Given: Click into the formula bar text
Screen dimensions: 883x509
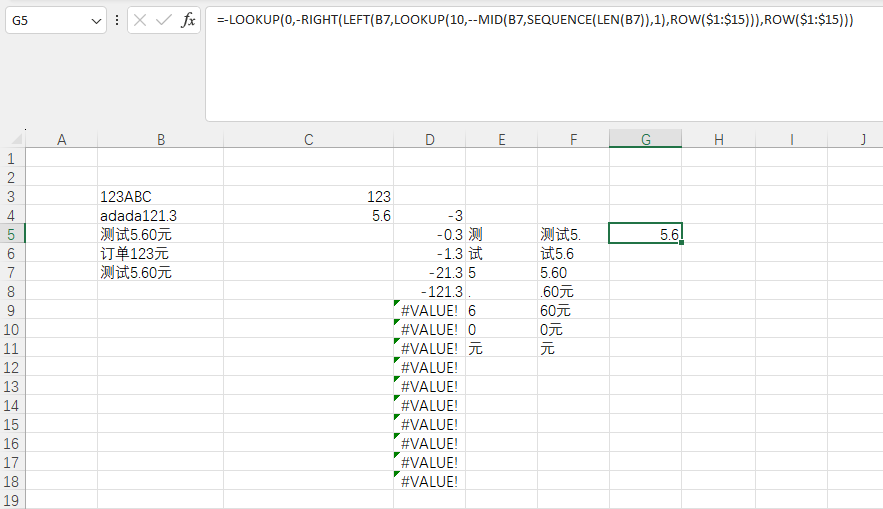Looking at the screenshot, I should [x=535, y=20].
